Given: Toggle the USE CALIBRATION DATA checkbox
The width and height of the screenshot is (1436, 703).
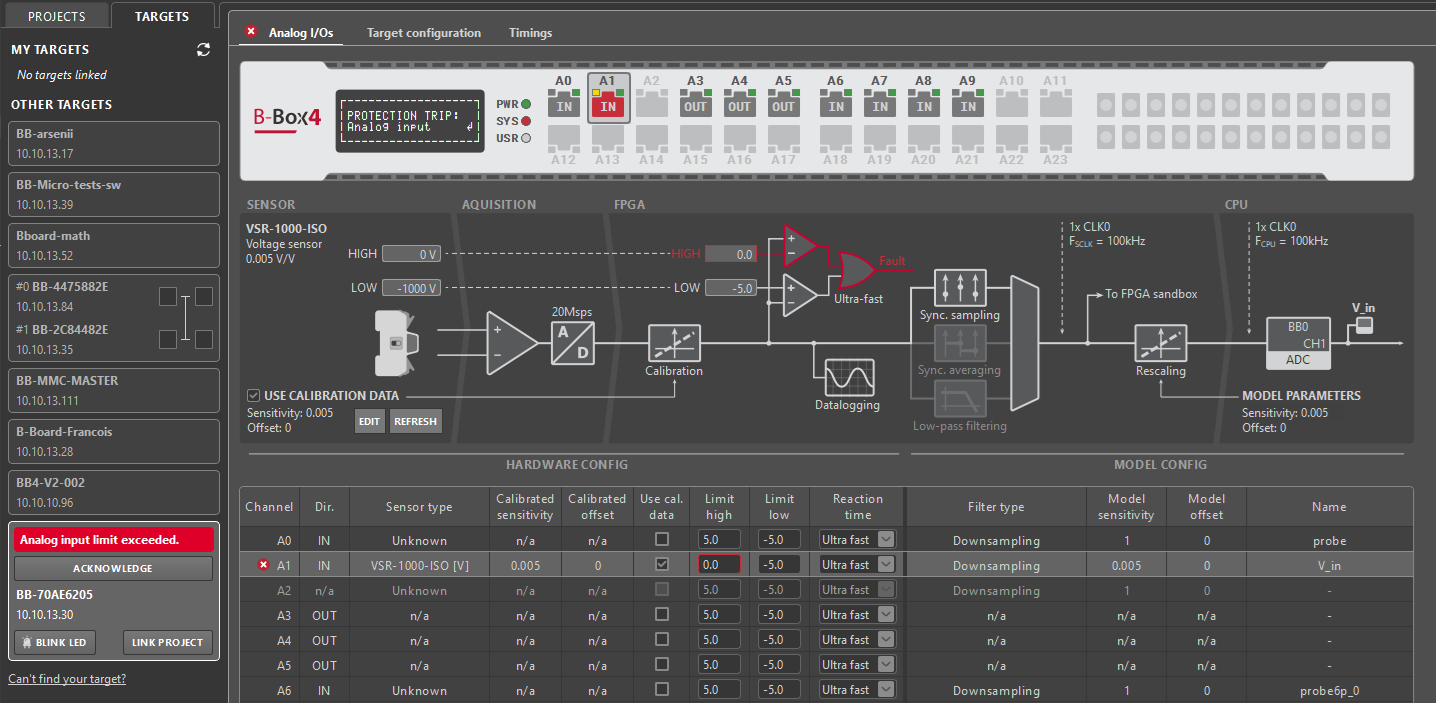Looking at the screenshot, I should tap(255, 395).
